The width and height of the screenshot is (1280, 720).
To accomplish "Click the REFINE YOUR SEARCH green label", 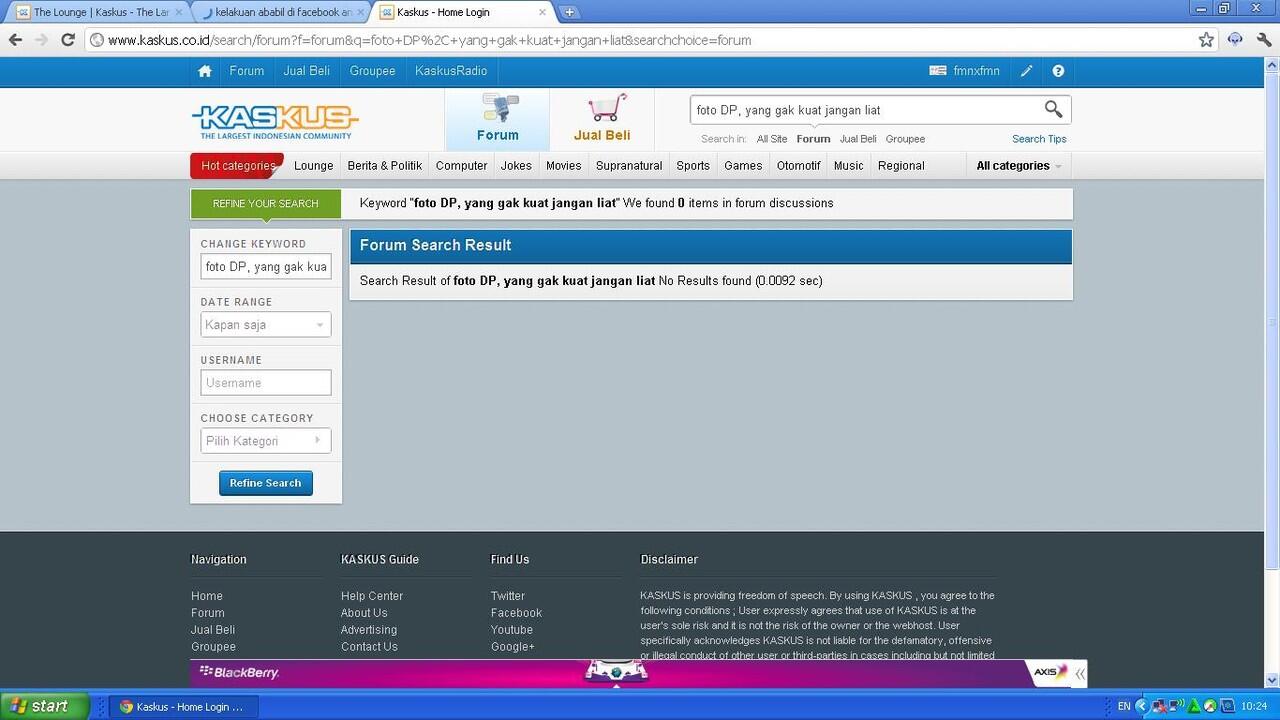I will click(x=266, y=204).
